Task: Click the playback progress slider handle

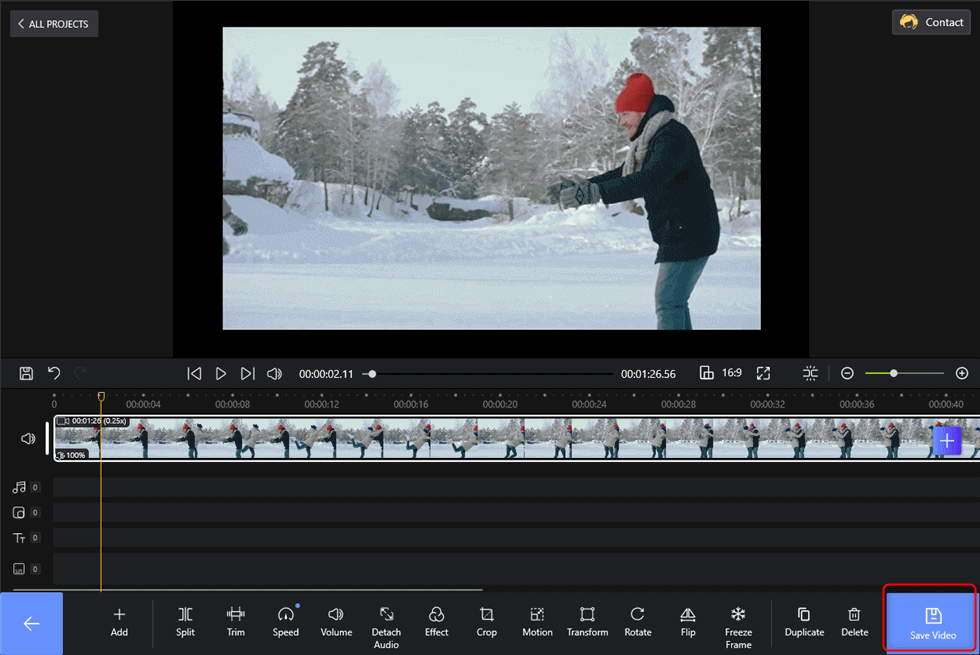Action: [x=372, y=374]
